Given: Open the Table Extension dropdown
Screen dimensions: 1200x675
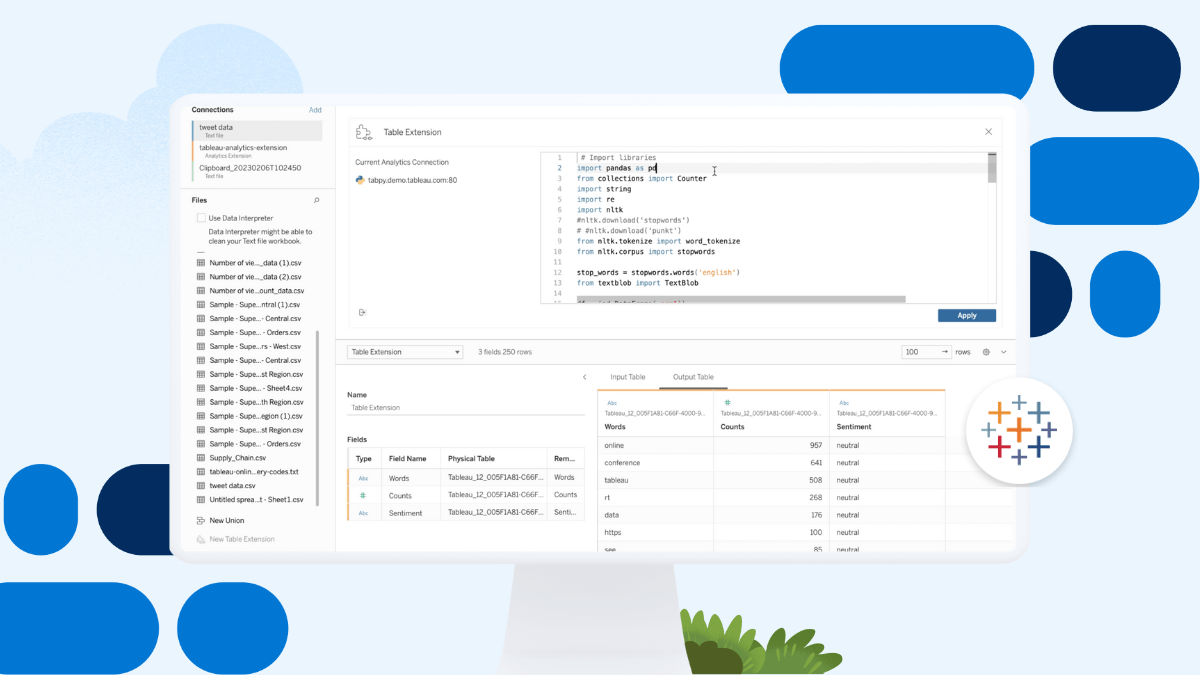Looking at the screenshot, I should click(405, 352).
